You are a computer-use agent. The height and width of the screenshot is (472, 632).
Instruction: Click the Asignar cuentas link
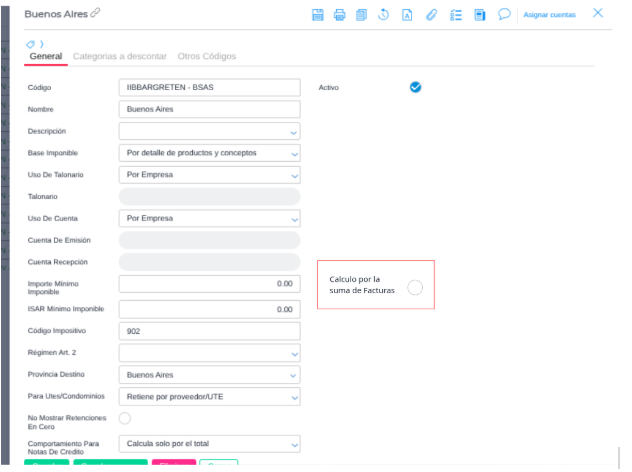pos(549,15)
